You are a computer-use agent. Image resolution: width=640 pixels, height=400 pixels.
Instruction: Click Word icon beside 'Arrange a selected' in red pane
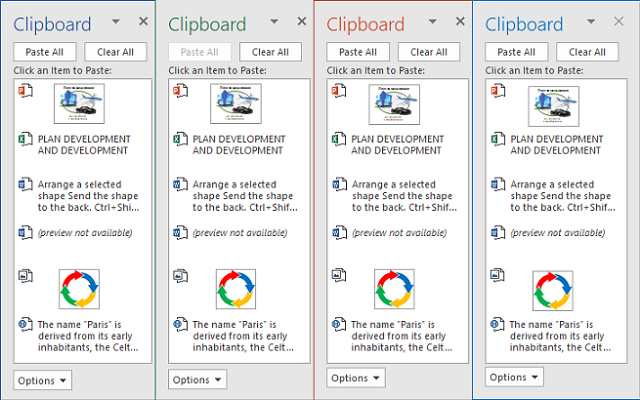[339, 184]
